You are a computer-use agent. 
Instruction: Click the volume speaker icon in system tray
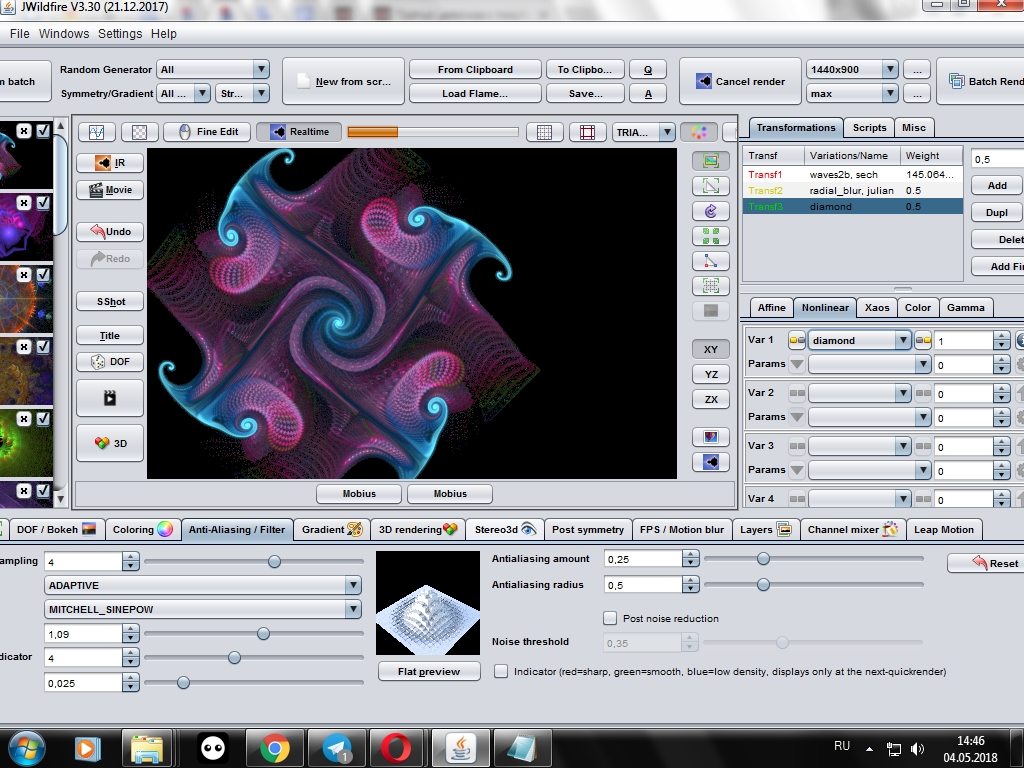point(917,749)
